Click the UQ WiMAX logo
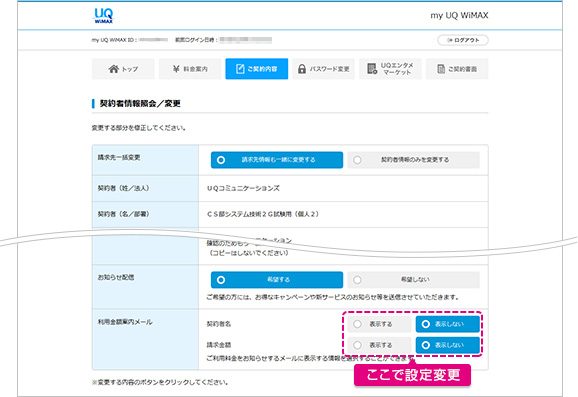Viewport: 578px width, 397px height. pyautogui.click(x=104, y=16)
